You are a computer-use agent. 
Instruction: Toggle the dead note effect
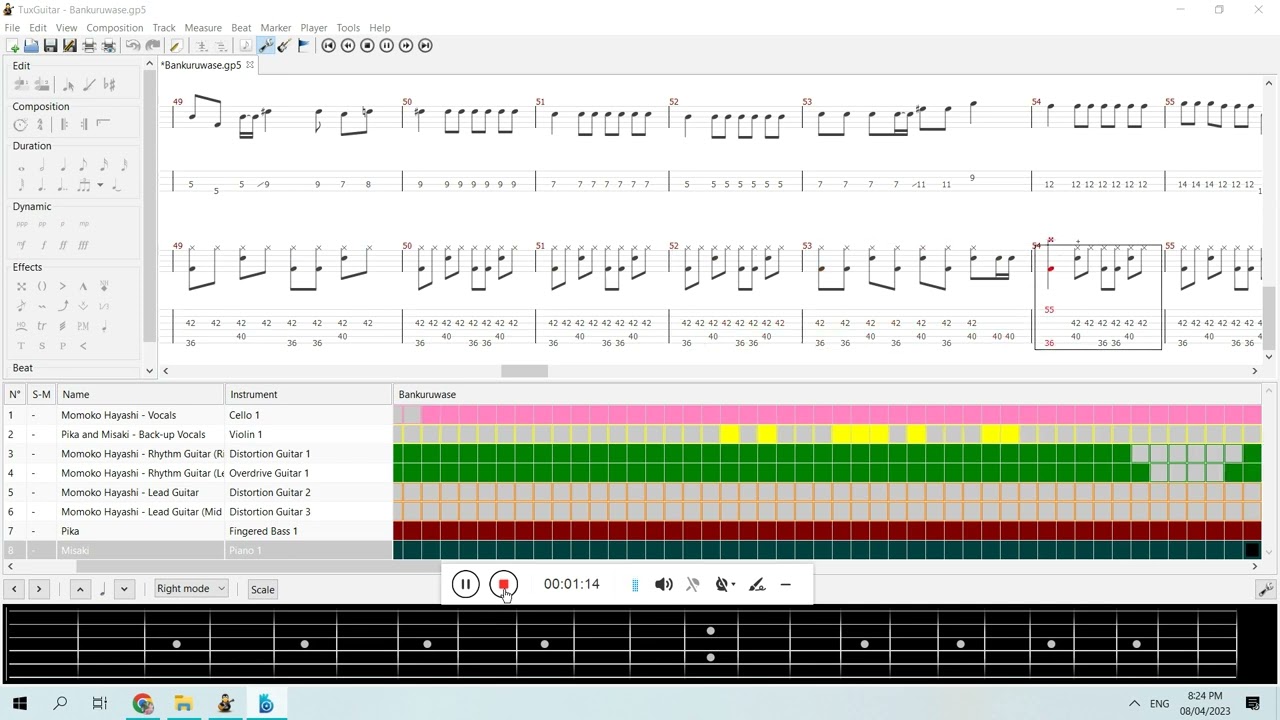(21, 286)
